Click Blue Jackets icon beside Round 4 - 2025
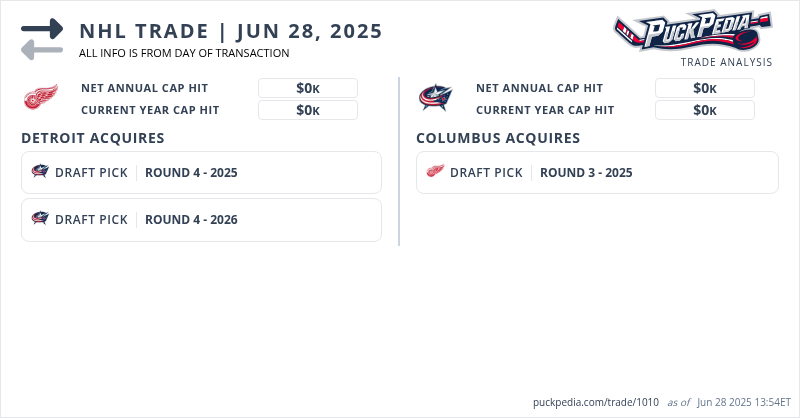 point(40,172)
